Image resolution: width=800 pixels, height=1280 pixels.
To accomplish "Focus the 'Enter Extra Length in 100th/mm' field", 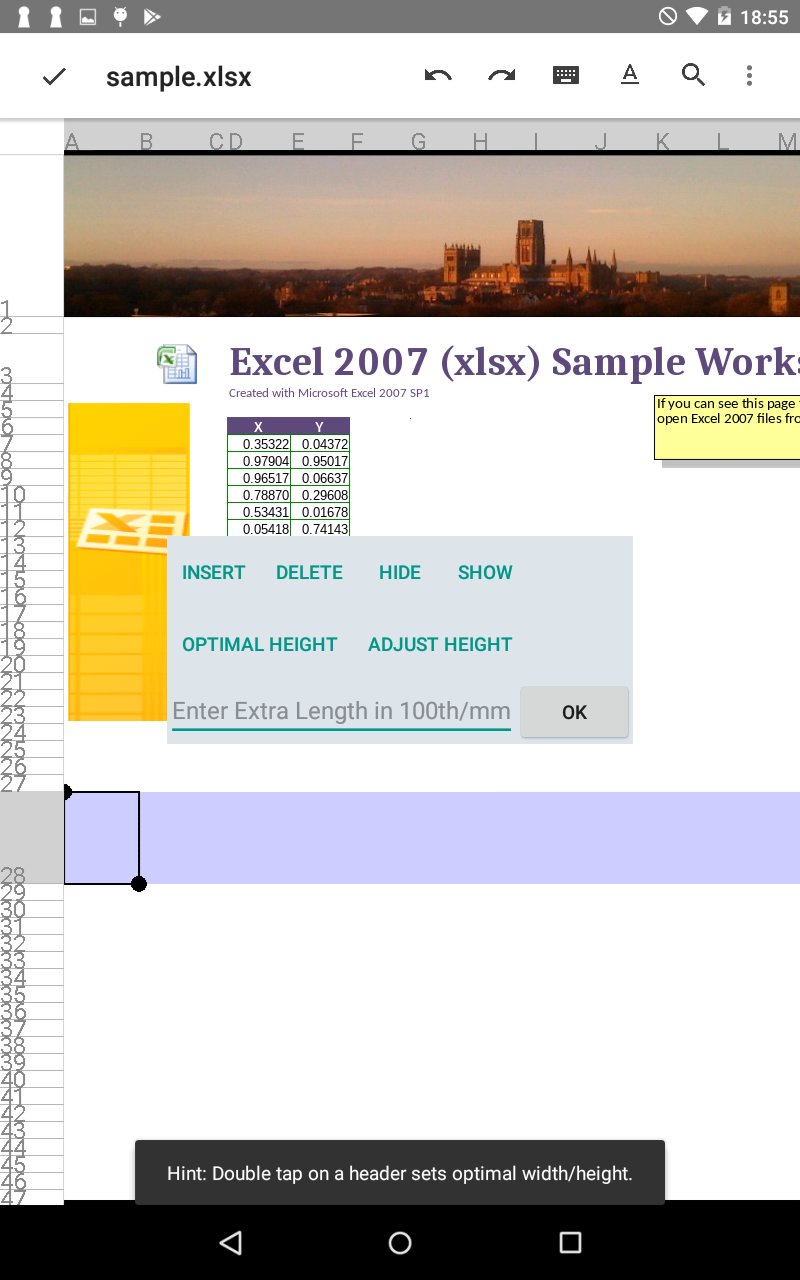I will tap(341, 711).
